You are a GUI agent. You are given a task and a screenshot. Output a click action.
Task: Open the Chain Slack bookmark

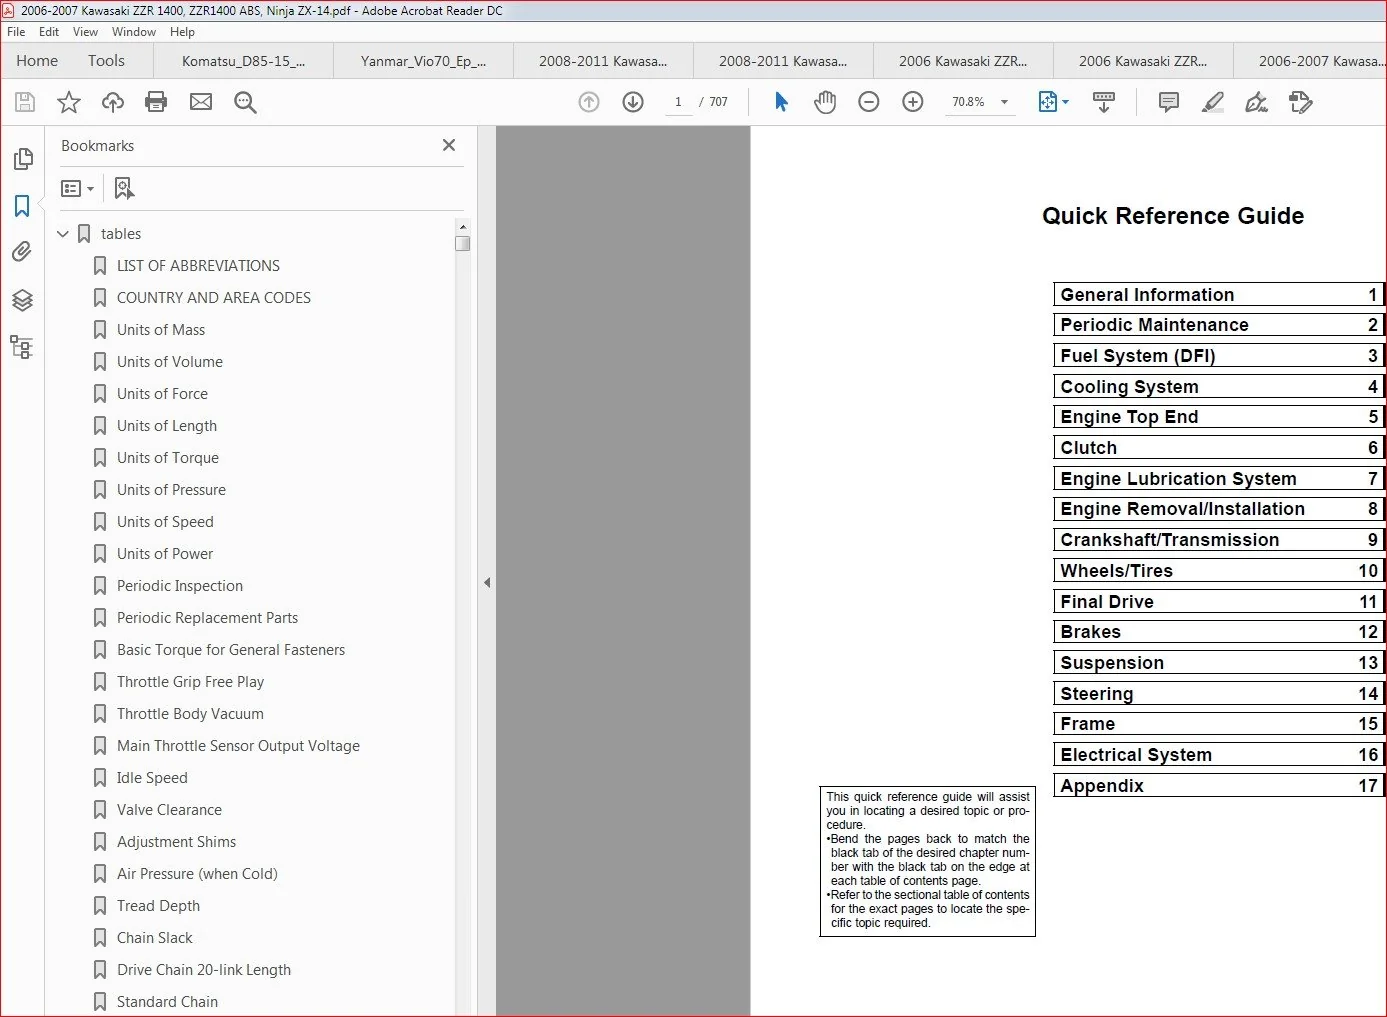point(155,938)
